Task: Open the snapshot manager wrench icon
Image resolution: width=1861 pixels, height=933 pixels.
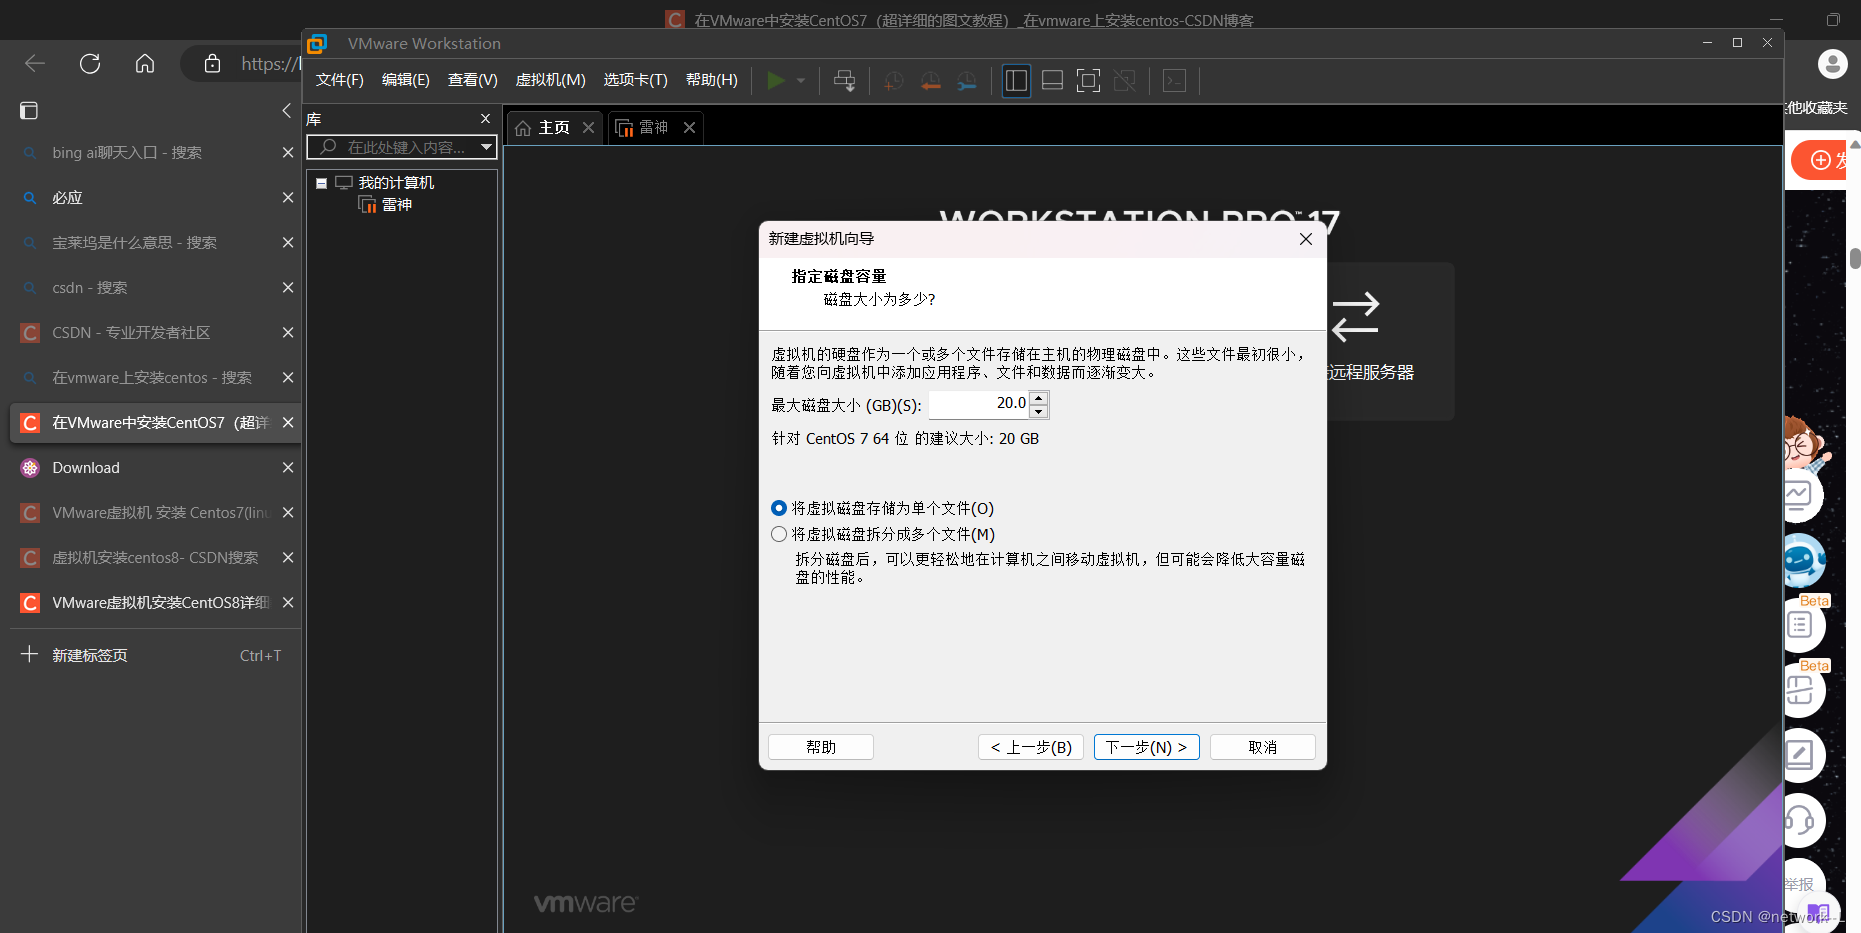Action: coord(966,81)
